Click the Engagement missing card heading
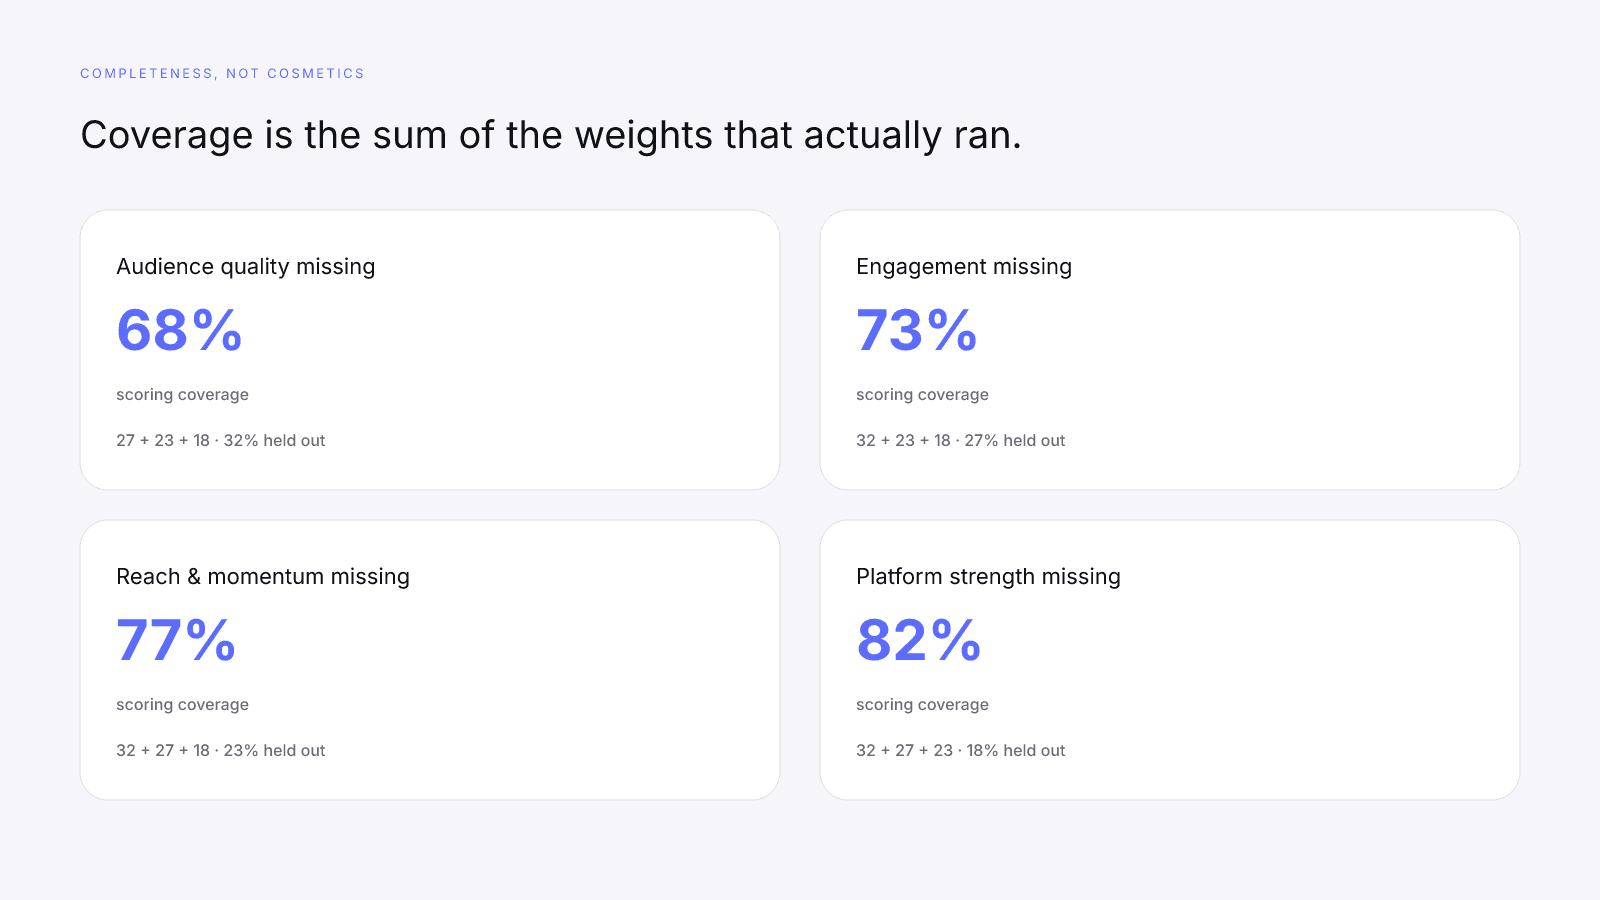 (964, 267)
